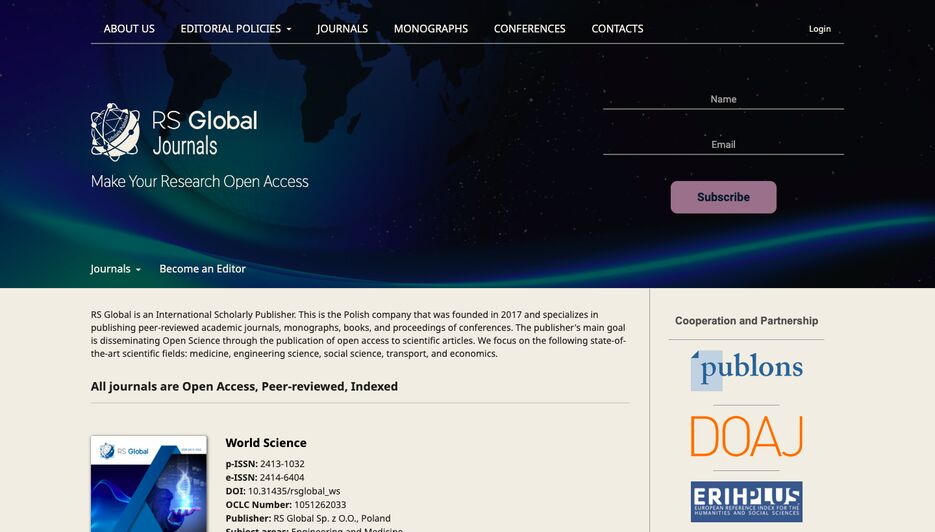Click the 'All journals are Open Access' heading
Screen dimensions: 935x532
coord(244,386)
